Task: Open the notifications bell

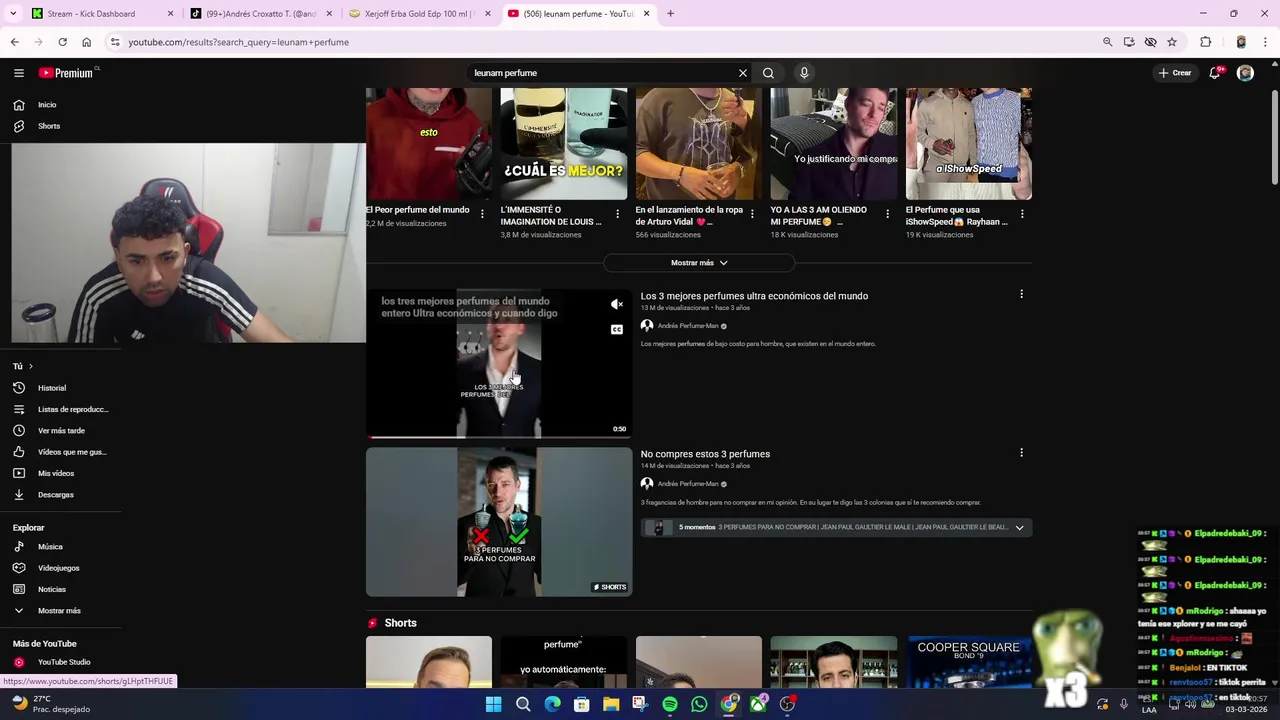Action: (x=1215, y=73)
